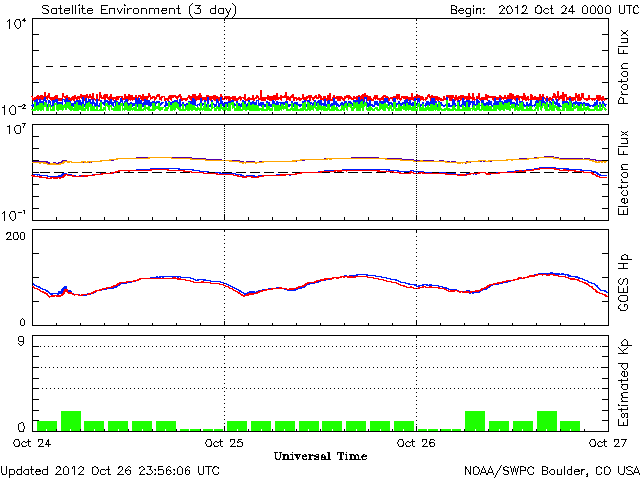Click the 'Proton Flux' axis label
This screenshot has width=640, height=480.
click(x=623, y=67)
